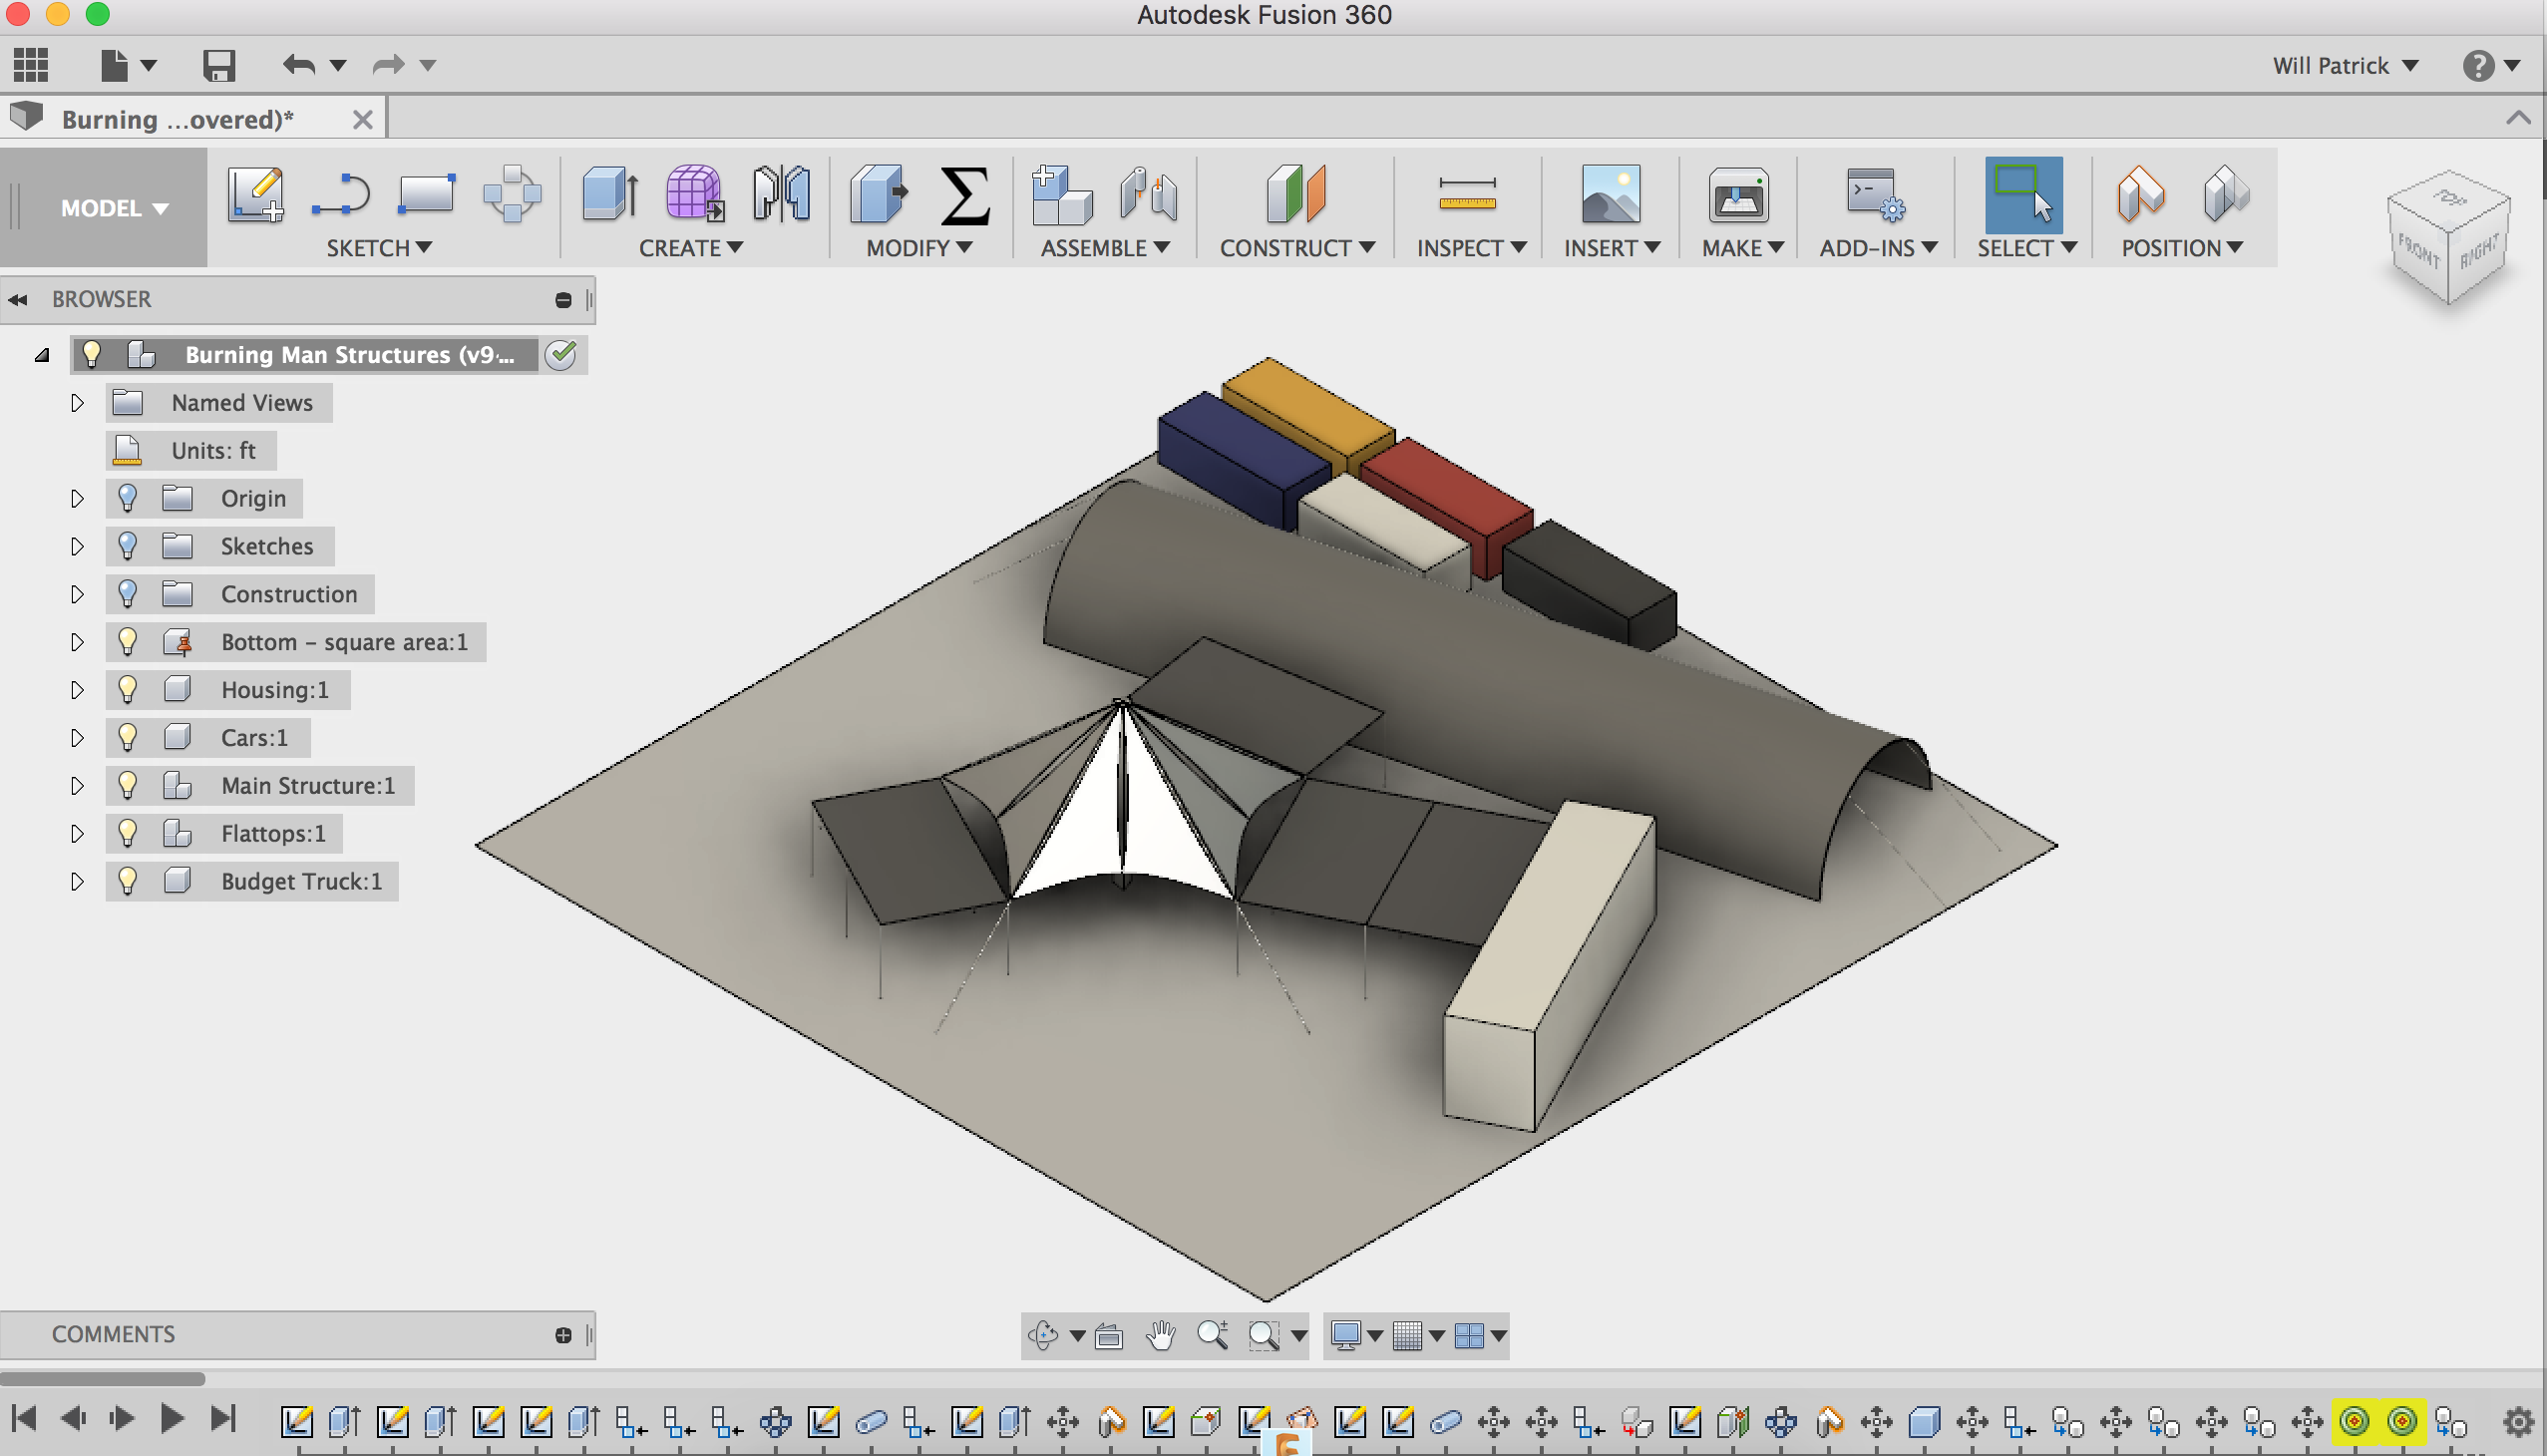Expand the Construction folder
Image resolution: width=2547 pixels, height=1456 pixels.
[77, 593]
